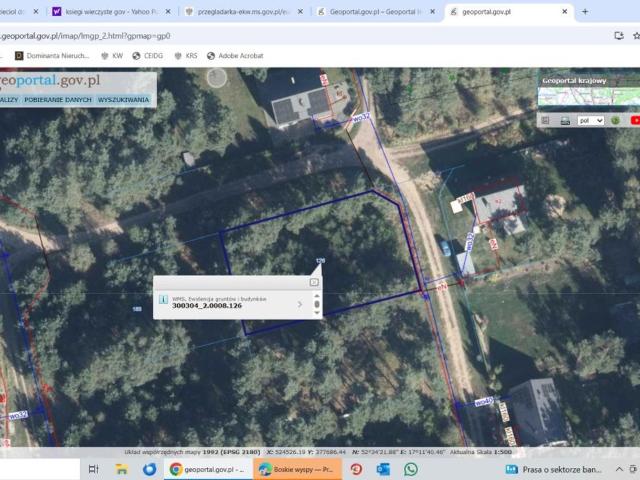Viewport: 640px width, 480px height.
Task: Open the WYSZUKIWANIA menu
Action: 124,100
